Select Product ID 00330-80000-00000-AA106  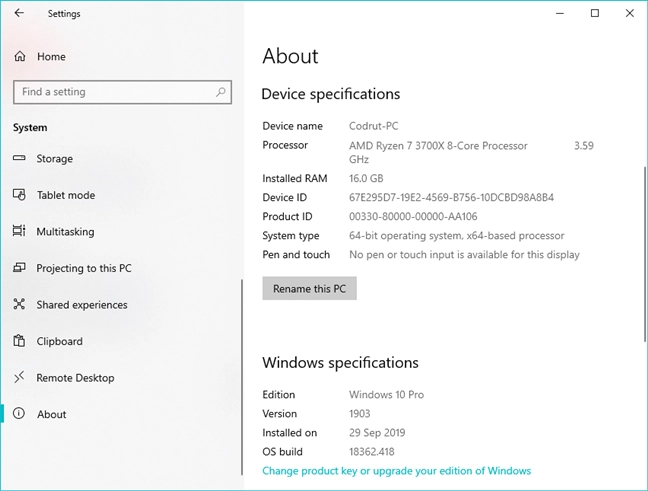413,216
